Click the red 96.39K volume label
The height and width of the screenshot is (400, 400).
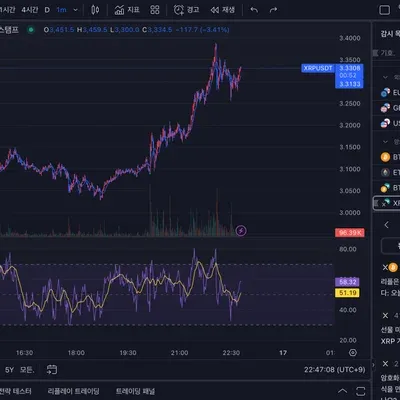point(350,233)
